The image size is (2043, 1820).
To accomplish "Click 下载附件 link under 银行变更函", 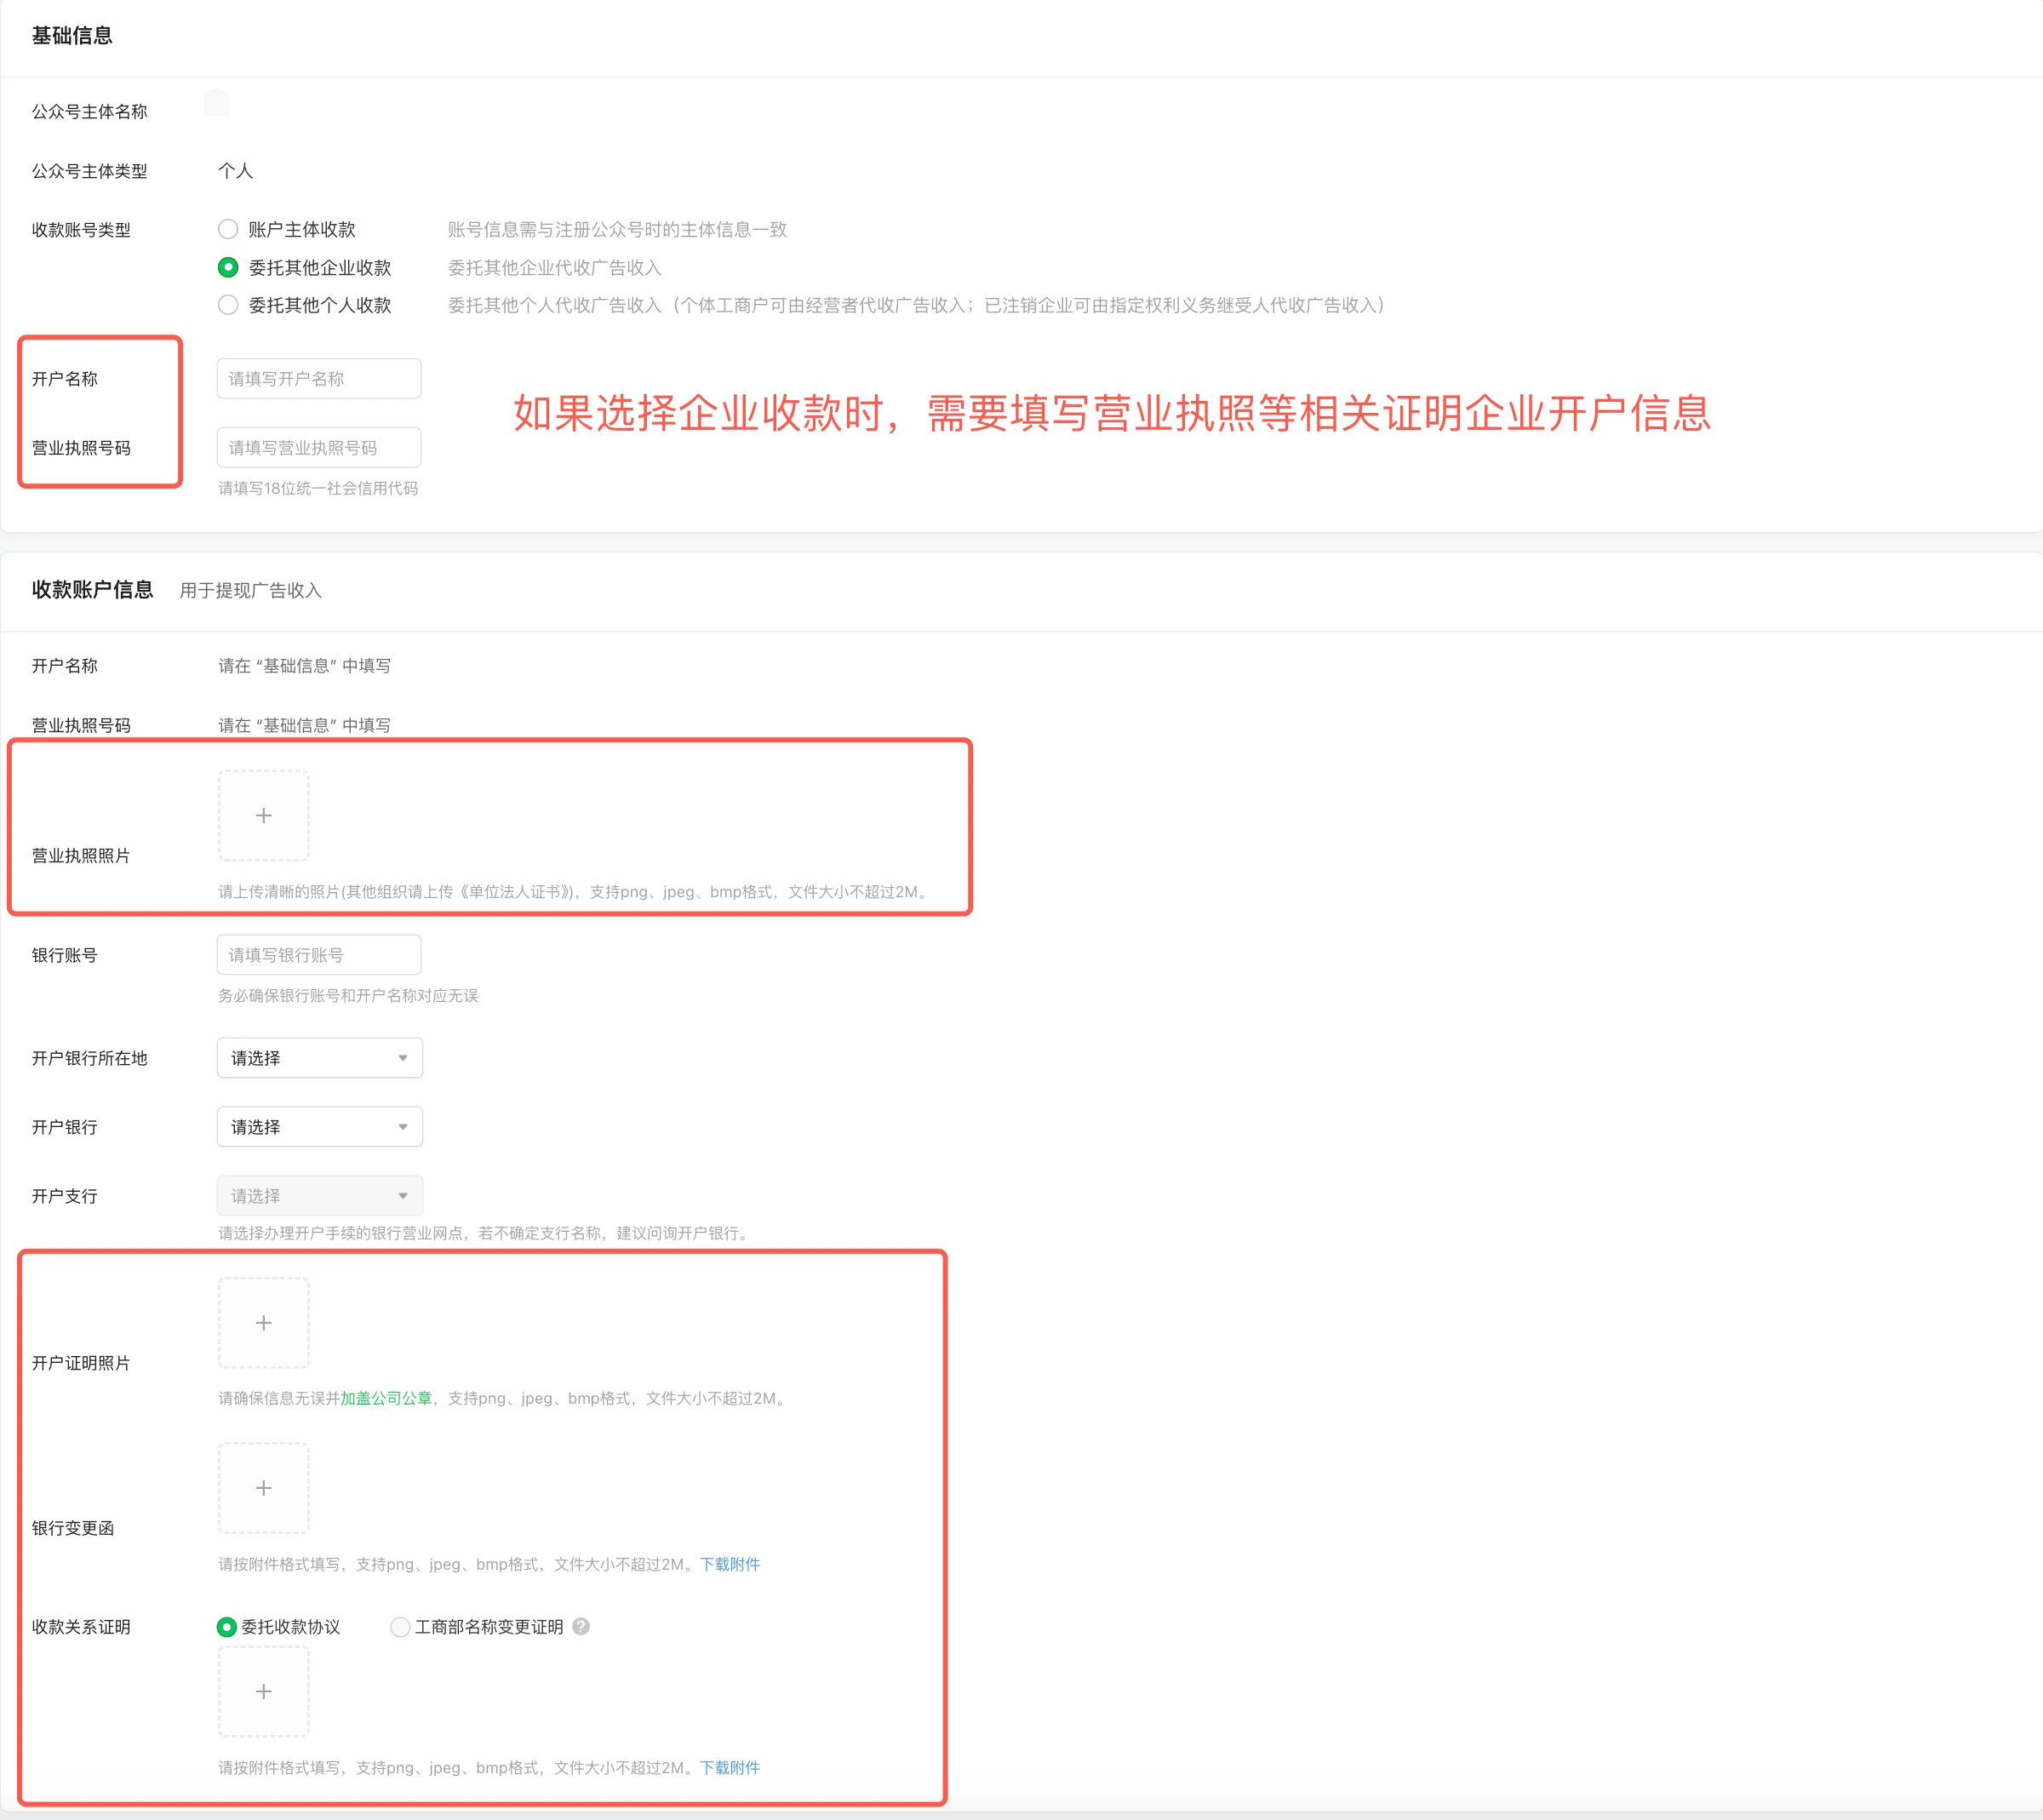I will [730, 1564].
